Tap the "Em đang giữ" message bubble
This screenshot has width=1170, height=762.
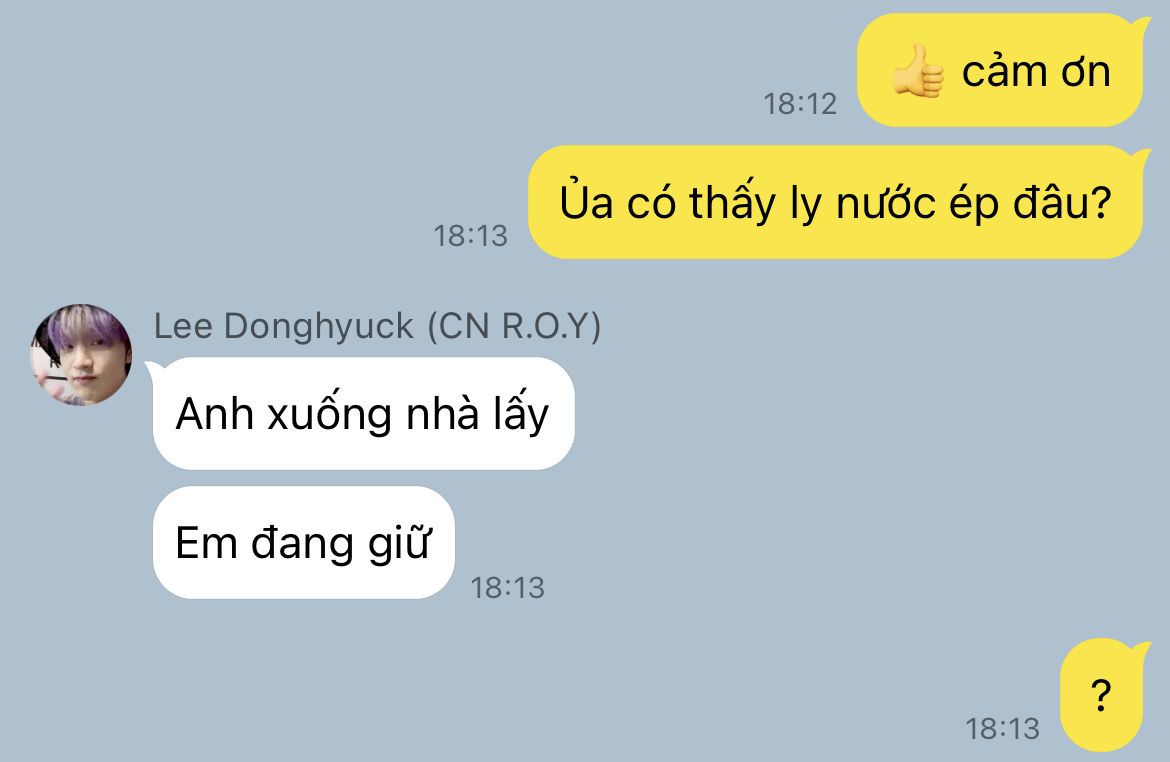point(304,543)
